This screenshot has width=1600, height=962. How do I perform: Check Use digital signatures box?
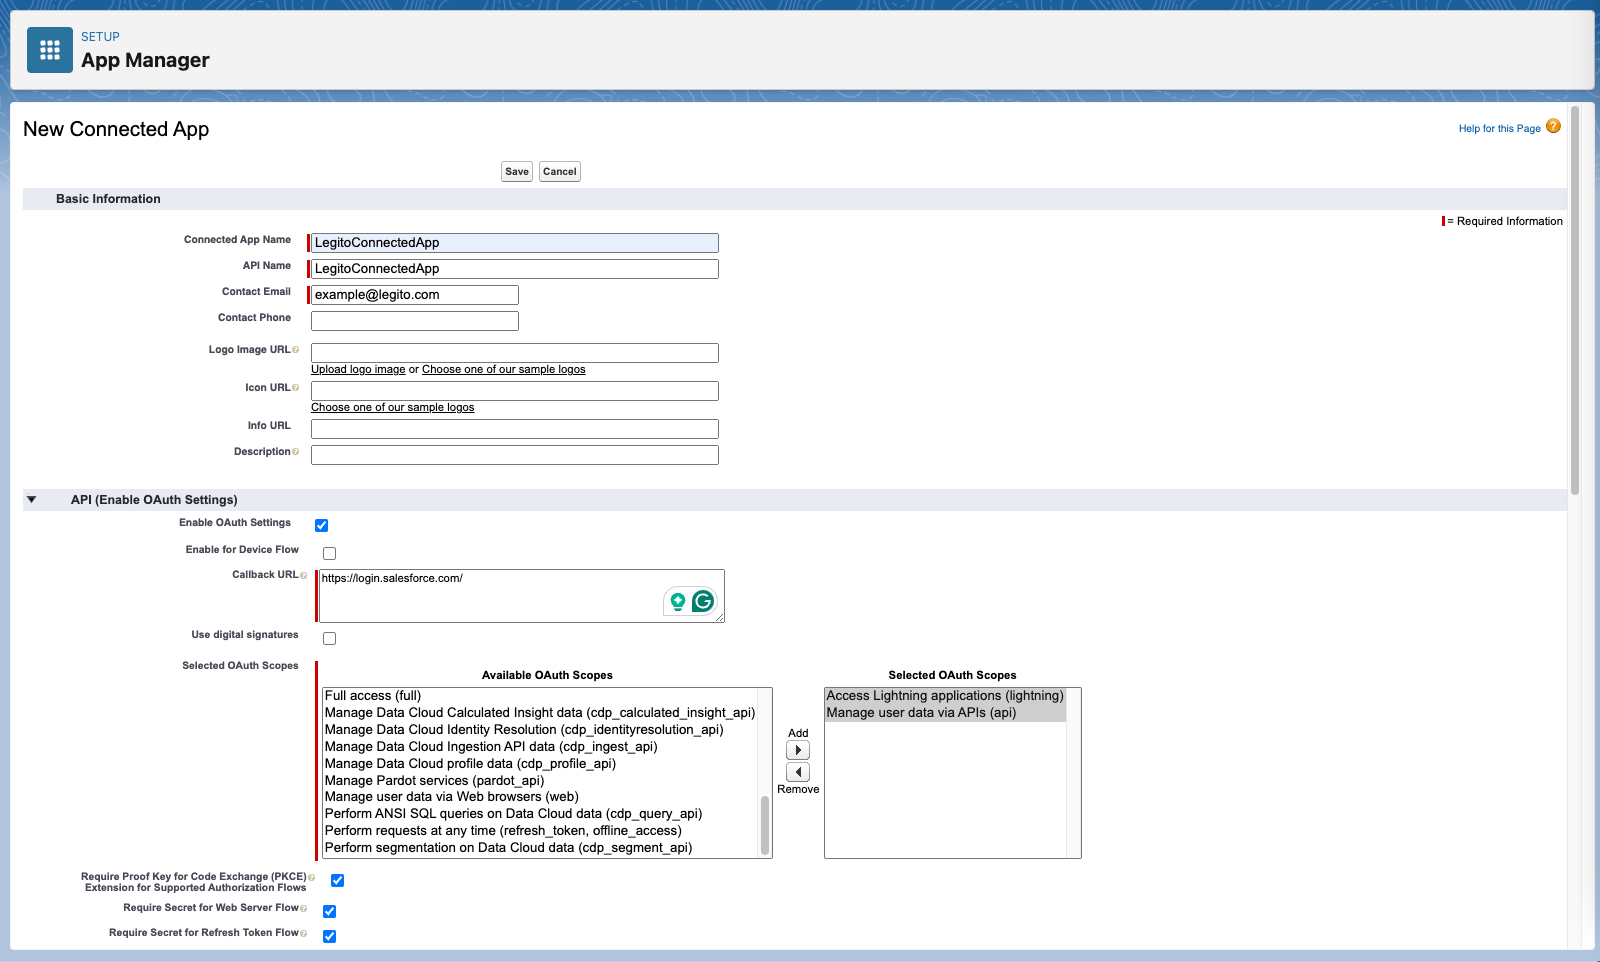tap(330, 639)
